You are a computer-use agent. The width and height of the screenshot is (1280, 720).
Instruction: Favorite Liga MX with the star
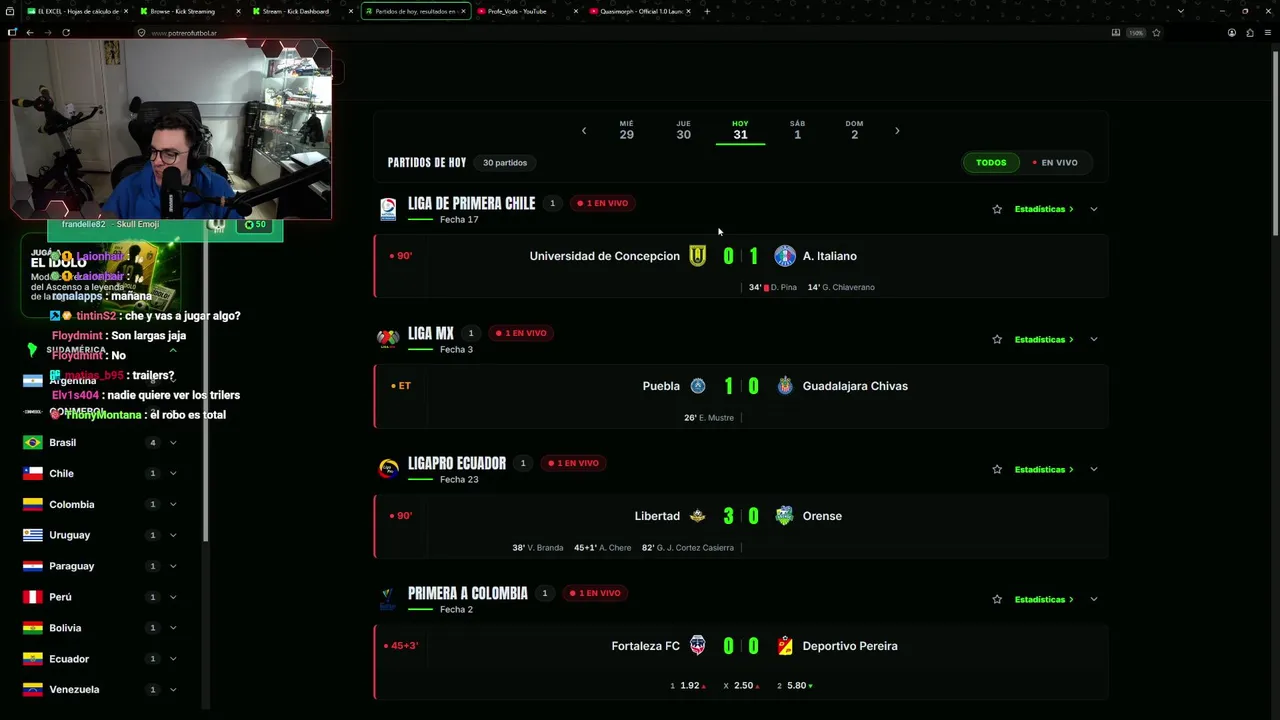997,339
